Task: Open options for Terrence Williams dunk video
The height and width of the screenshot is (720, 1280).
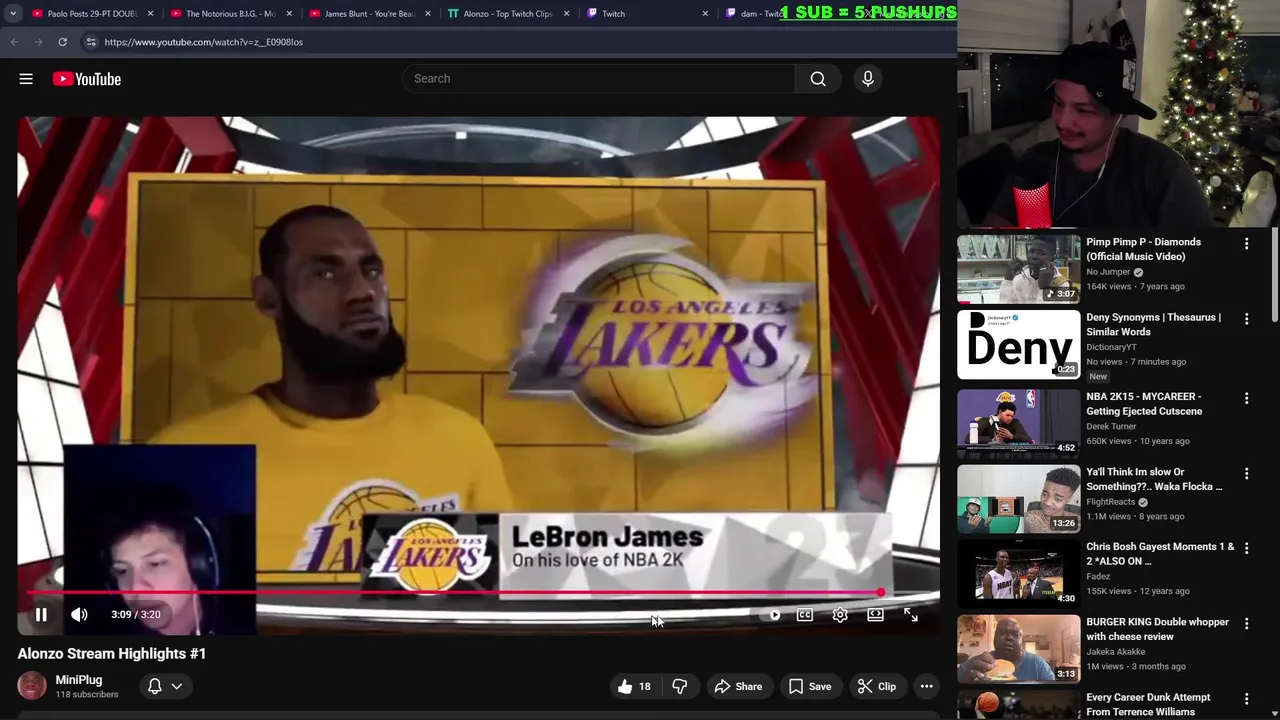Action: click(x=1246, y=699)
